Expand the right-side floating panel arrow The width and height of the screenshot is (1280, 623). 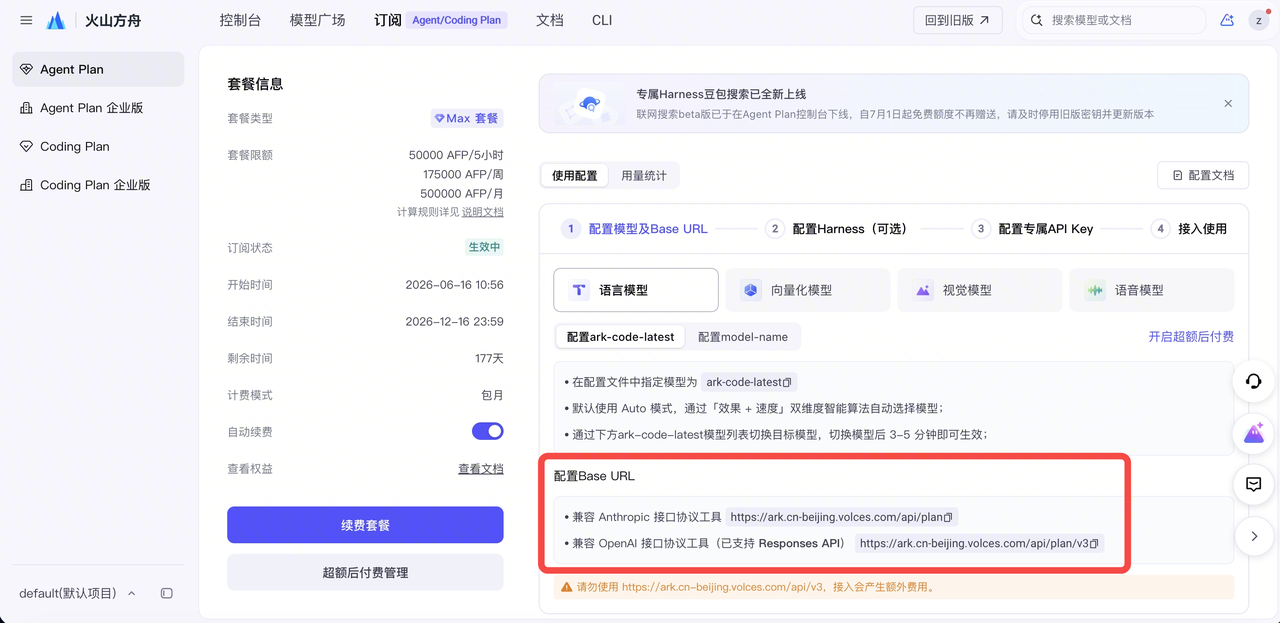pos(1253,536)
